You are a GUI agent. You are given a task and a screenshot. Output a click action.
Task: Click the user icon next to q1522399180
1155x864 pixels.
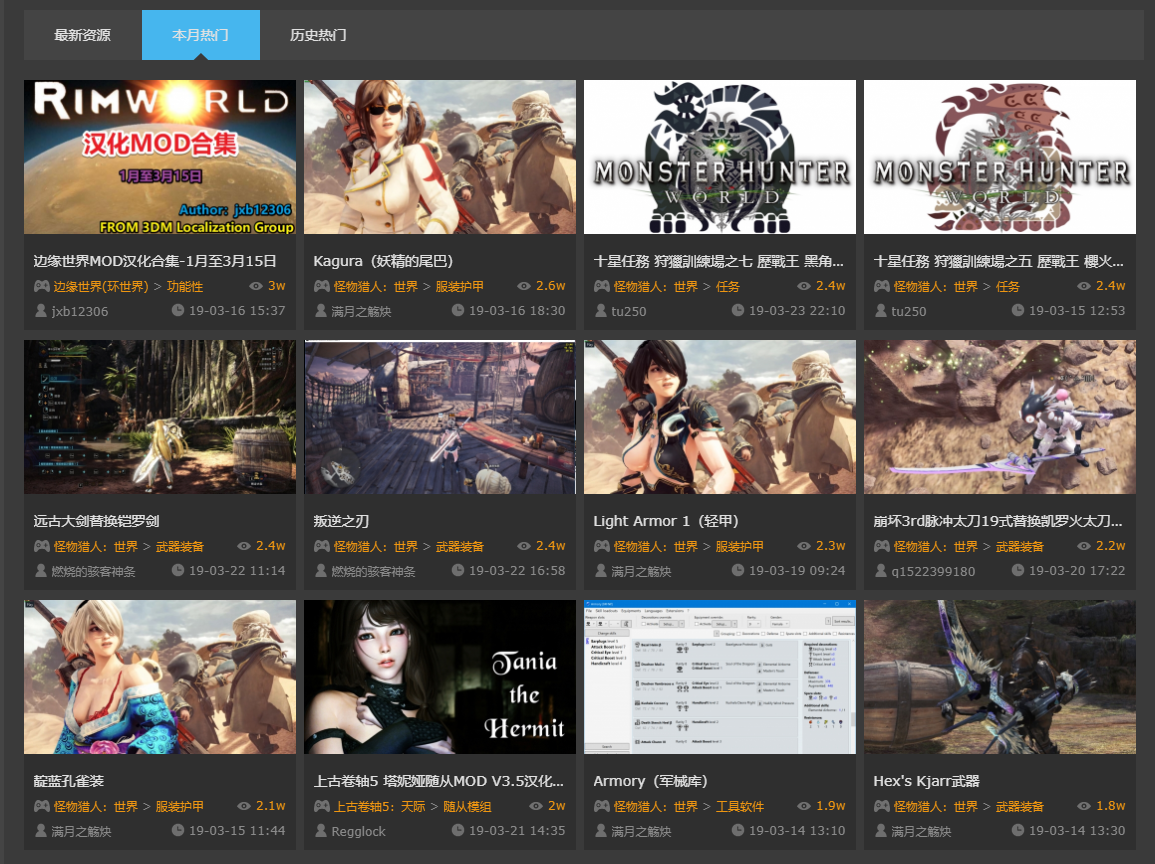(881, 571)
